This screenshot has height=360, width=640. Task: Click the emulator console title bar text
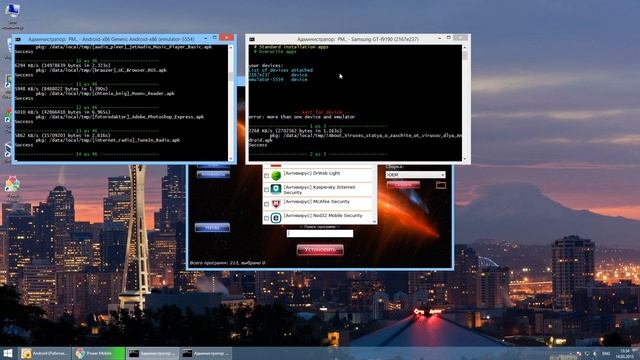(111, 39)
